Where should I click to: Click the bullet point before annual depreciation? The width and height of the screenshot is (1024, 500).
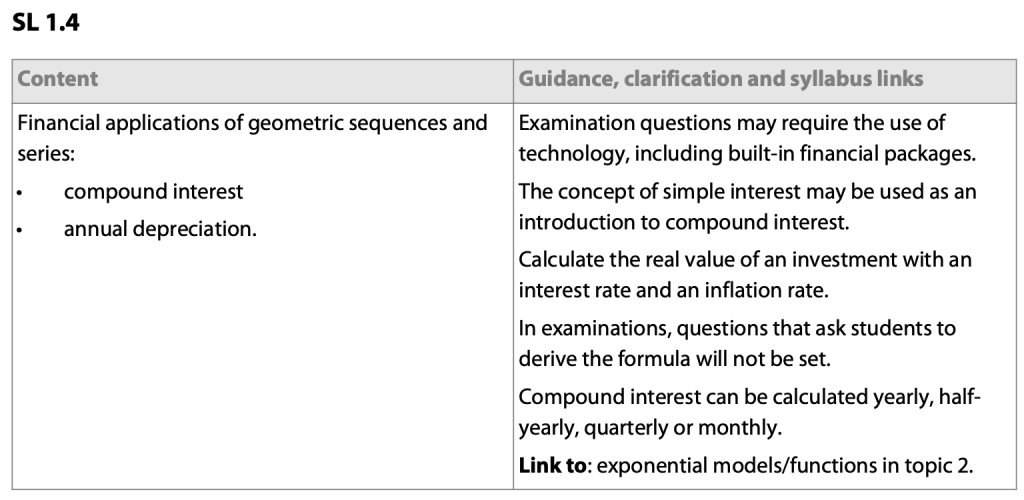click(x=21, y=230)
